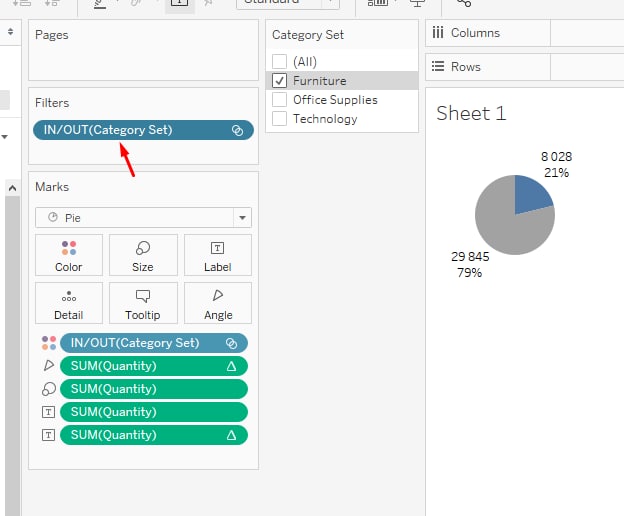This screenshot has height=516, width=624.
Task: Click the pie chart icon in mark type box
Action: pos(53,217)
